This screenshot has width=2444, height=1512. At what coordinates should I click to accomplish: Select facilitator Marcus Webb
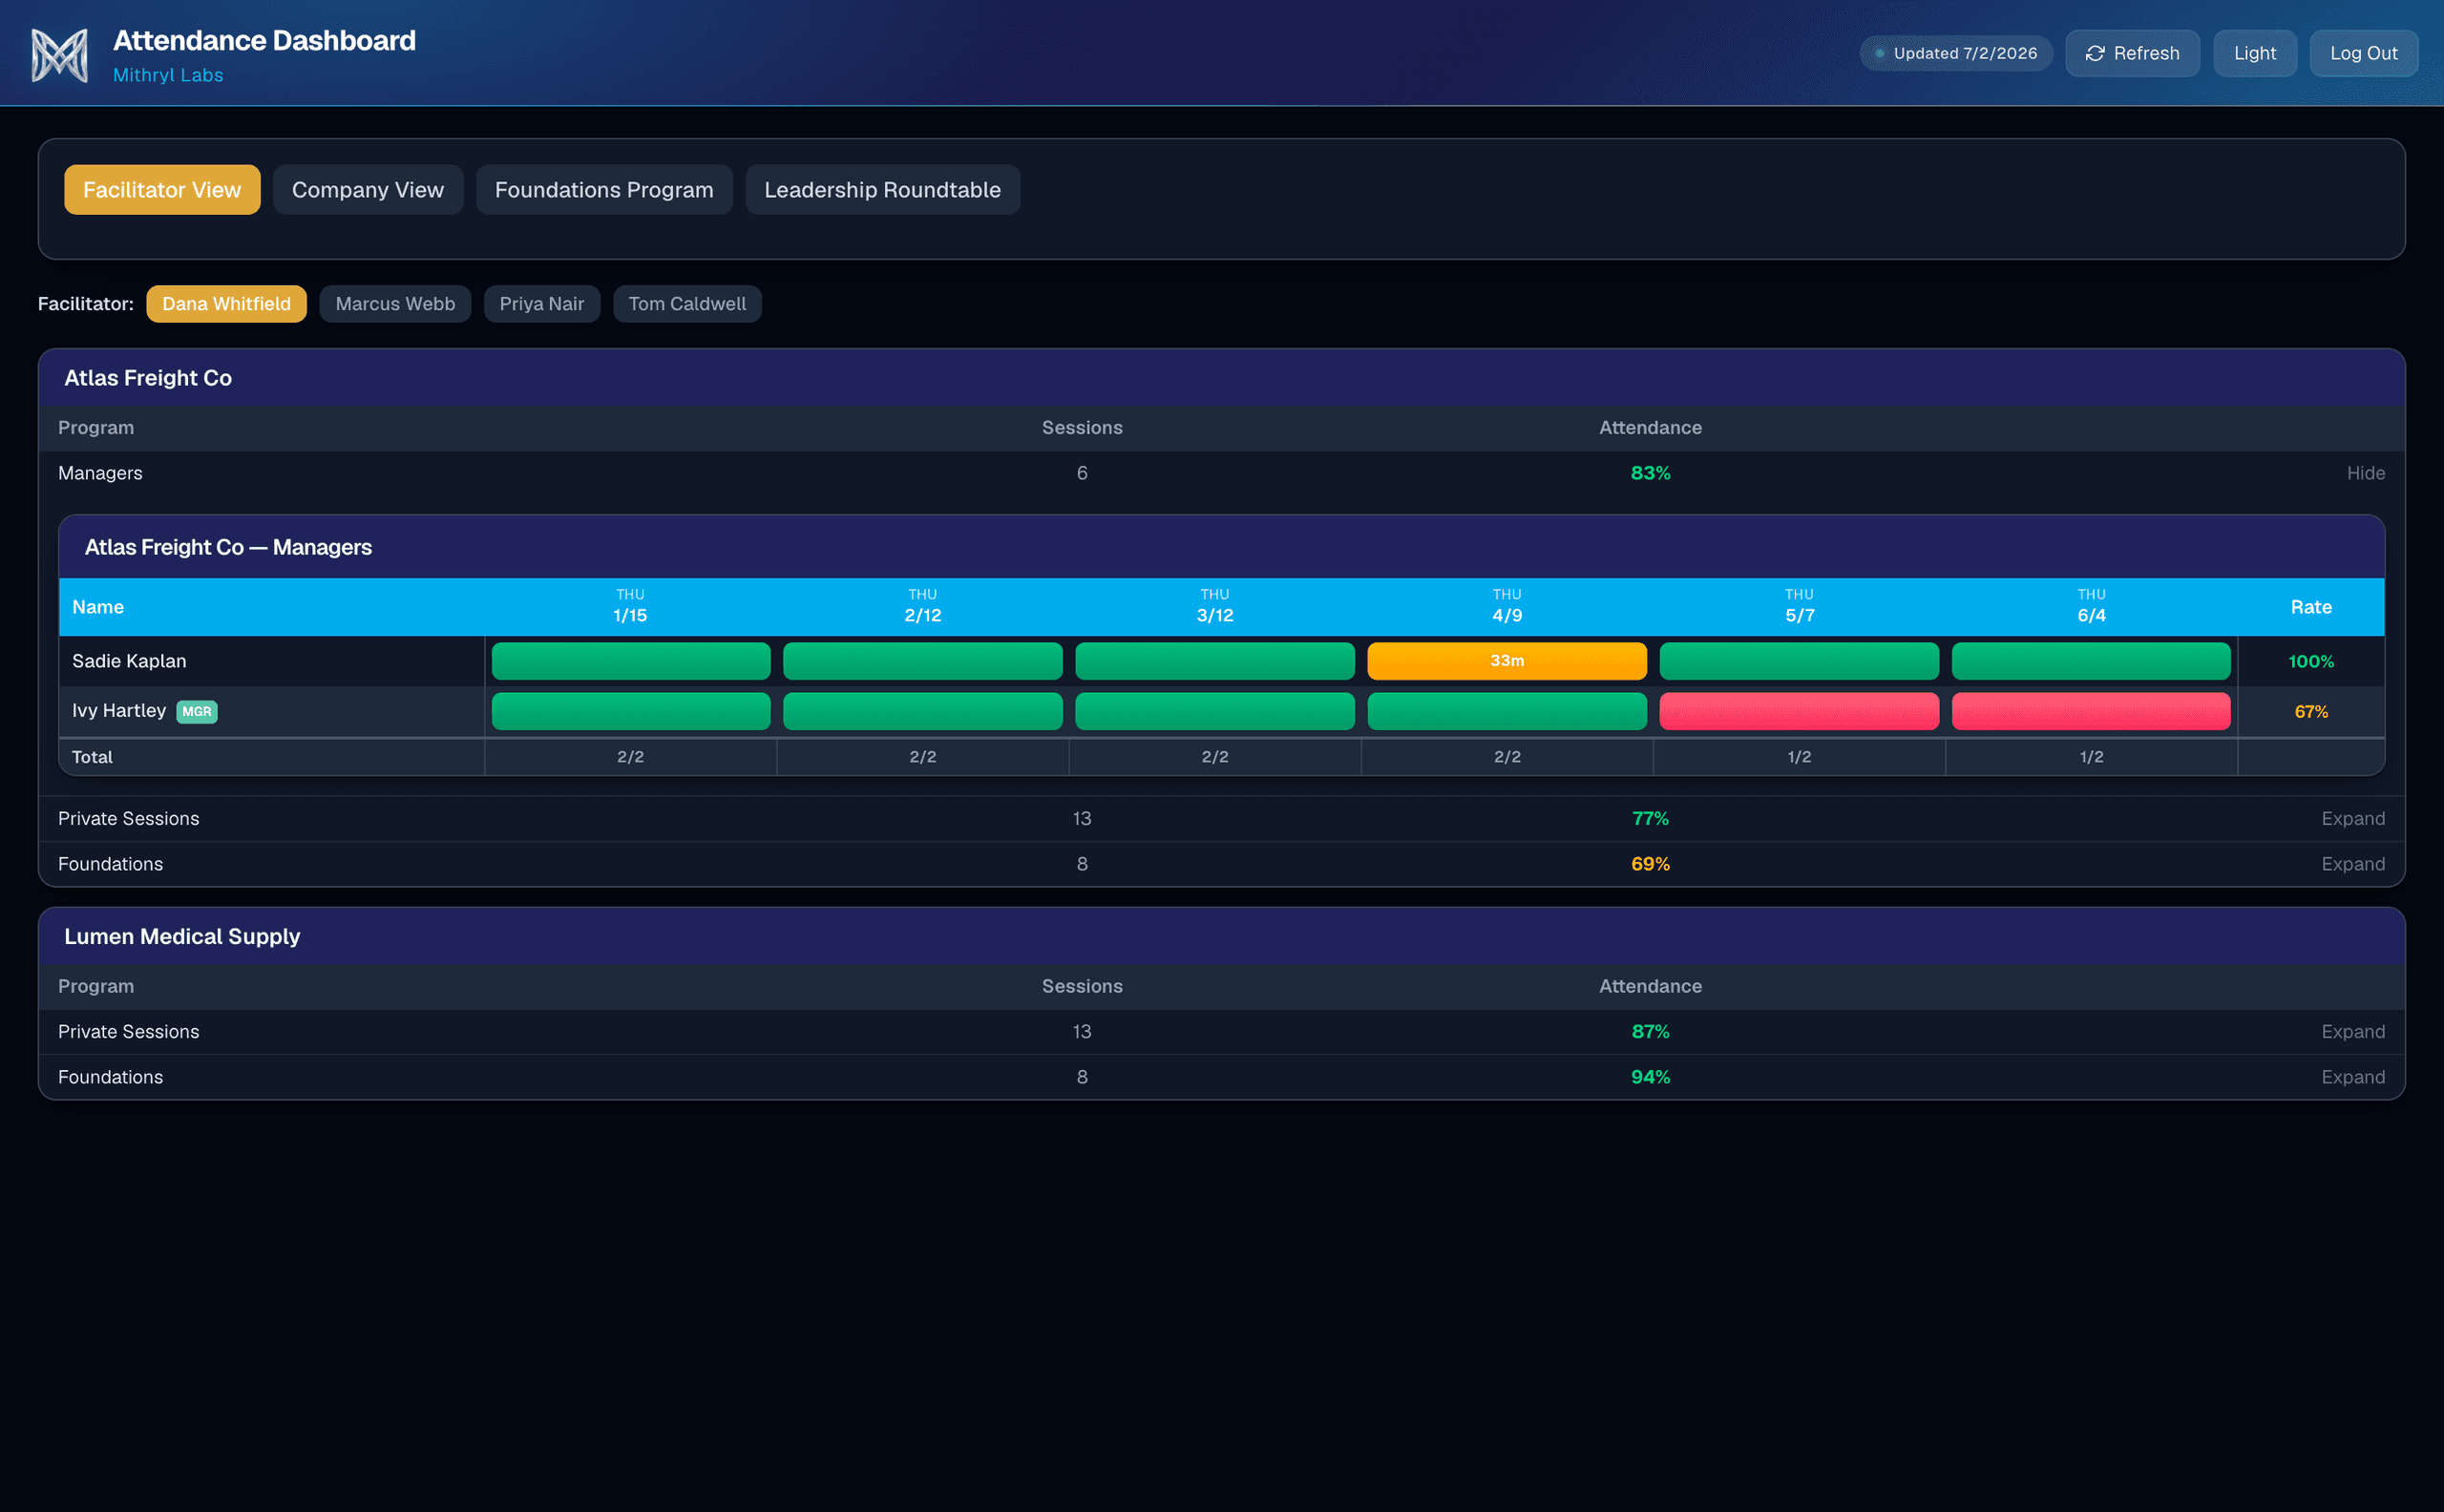coord(395,304)
